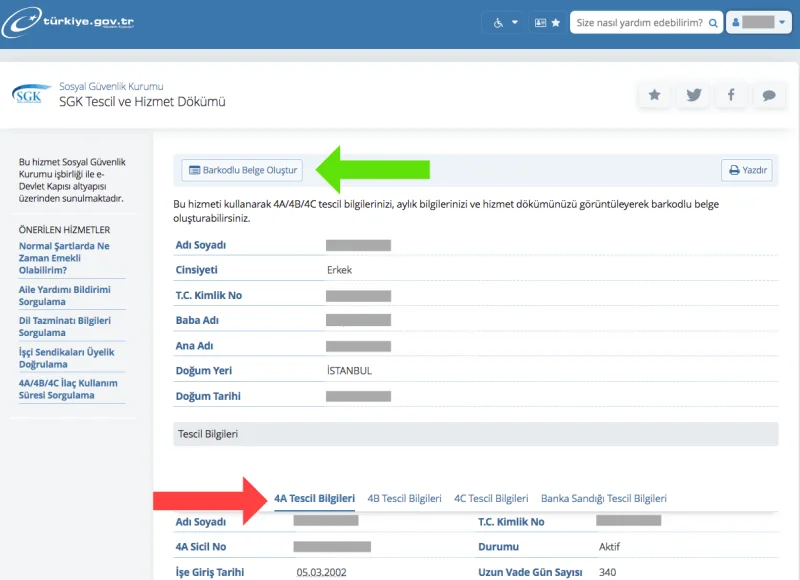Click the türkiye.gov.tr logo
The width and height of the screenshot is (800, 580).
[67, 21]
